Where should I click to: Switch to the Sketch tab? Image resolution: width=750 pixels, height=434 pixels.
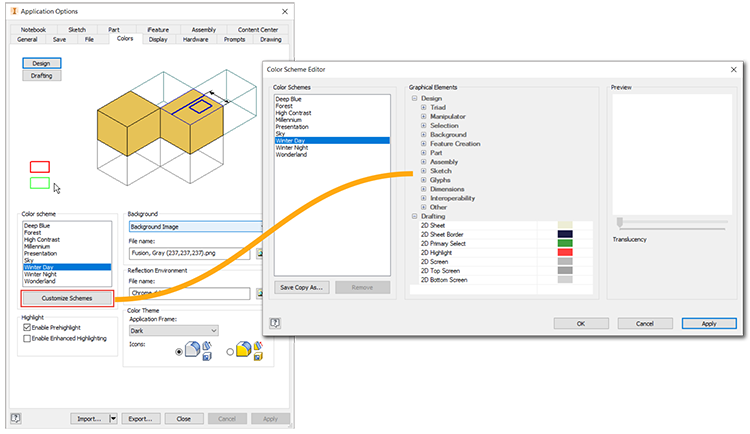pyautogui.click(x=77, y=30)
